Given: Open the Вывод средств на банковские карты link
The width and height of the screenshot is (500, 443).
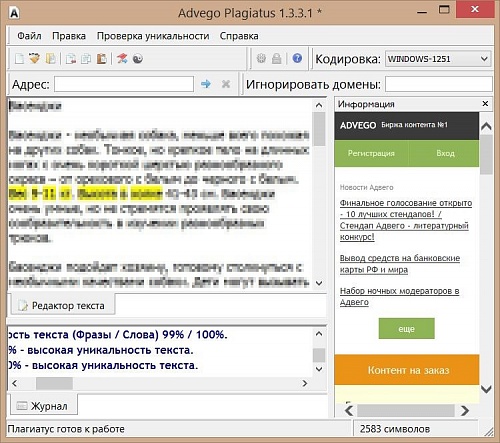Looking at the screenshot, I should 400,264.
